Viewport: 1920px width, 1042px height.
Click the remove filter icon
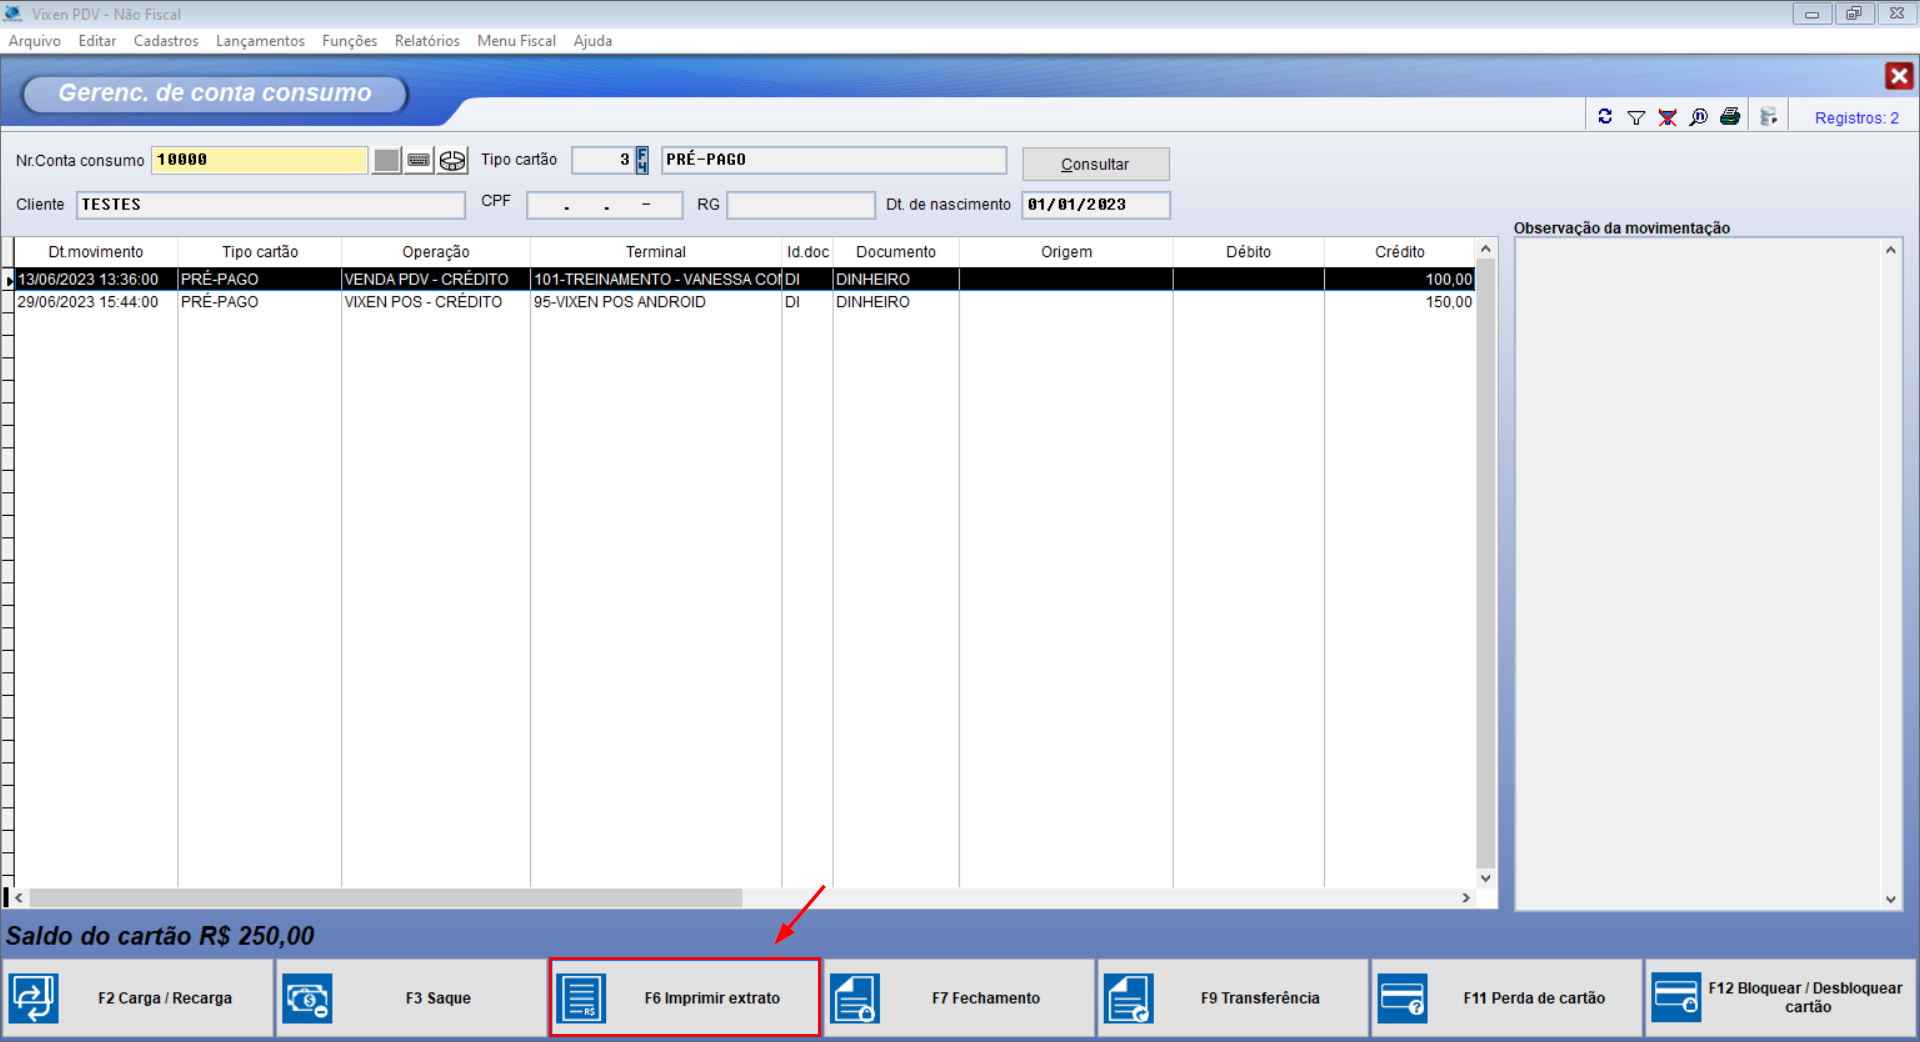[1667, 118]
